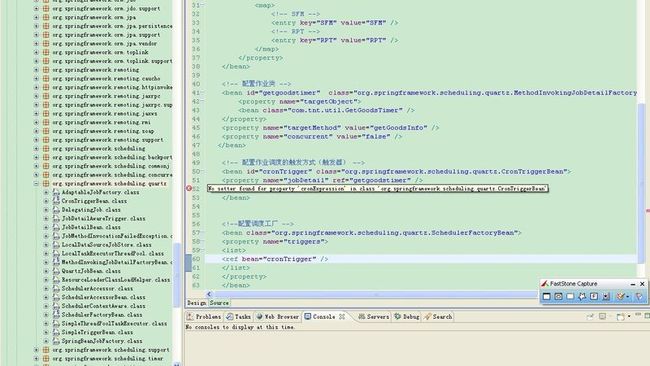Click the Console pin icon in console toolbar
This screenshot has height=366, width=650.
coord(590,317)
